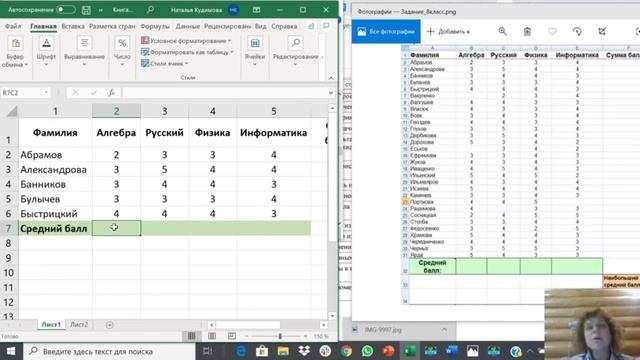This screenshot has width=640, height=360.
Task: Click the Insert Function fx icon
Action: pos(111,93)
